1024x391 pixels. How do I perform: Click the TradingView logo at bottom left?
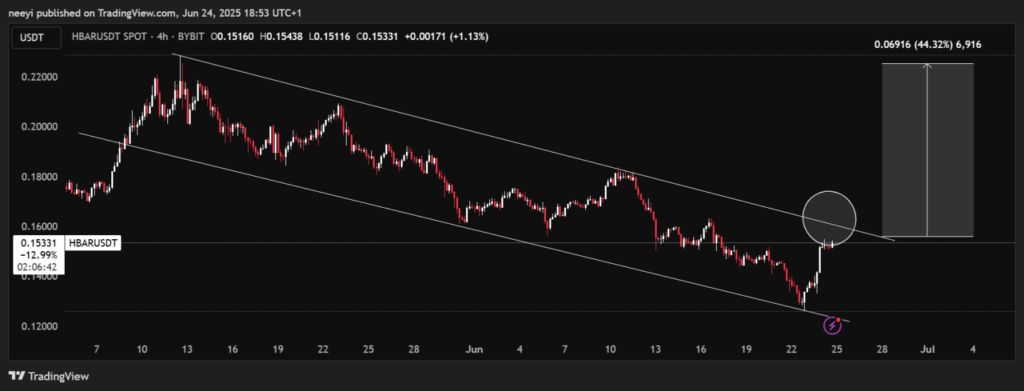[x=48, y=376]
